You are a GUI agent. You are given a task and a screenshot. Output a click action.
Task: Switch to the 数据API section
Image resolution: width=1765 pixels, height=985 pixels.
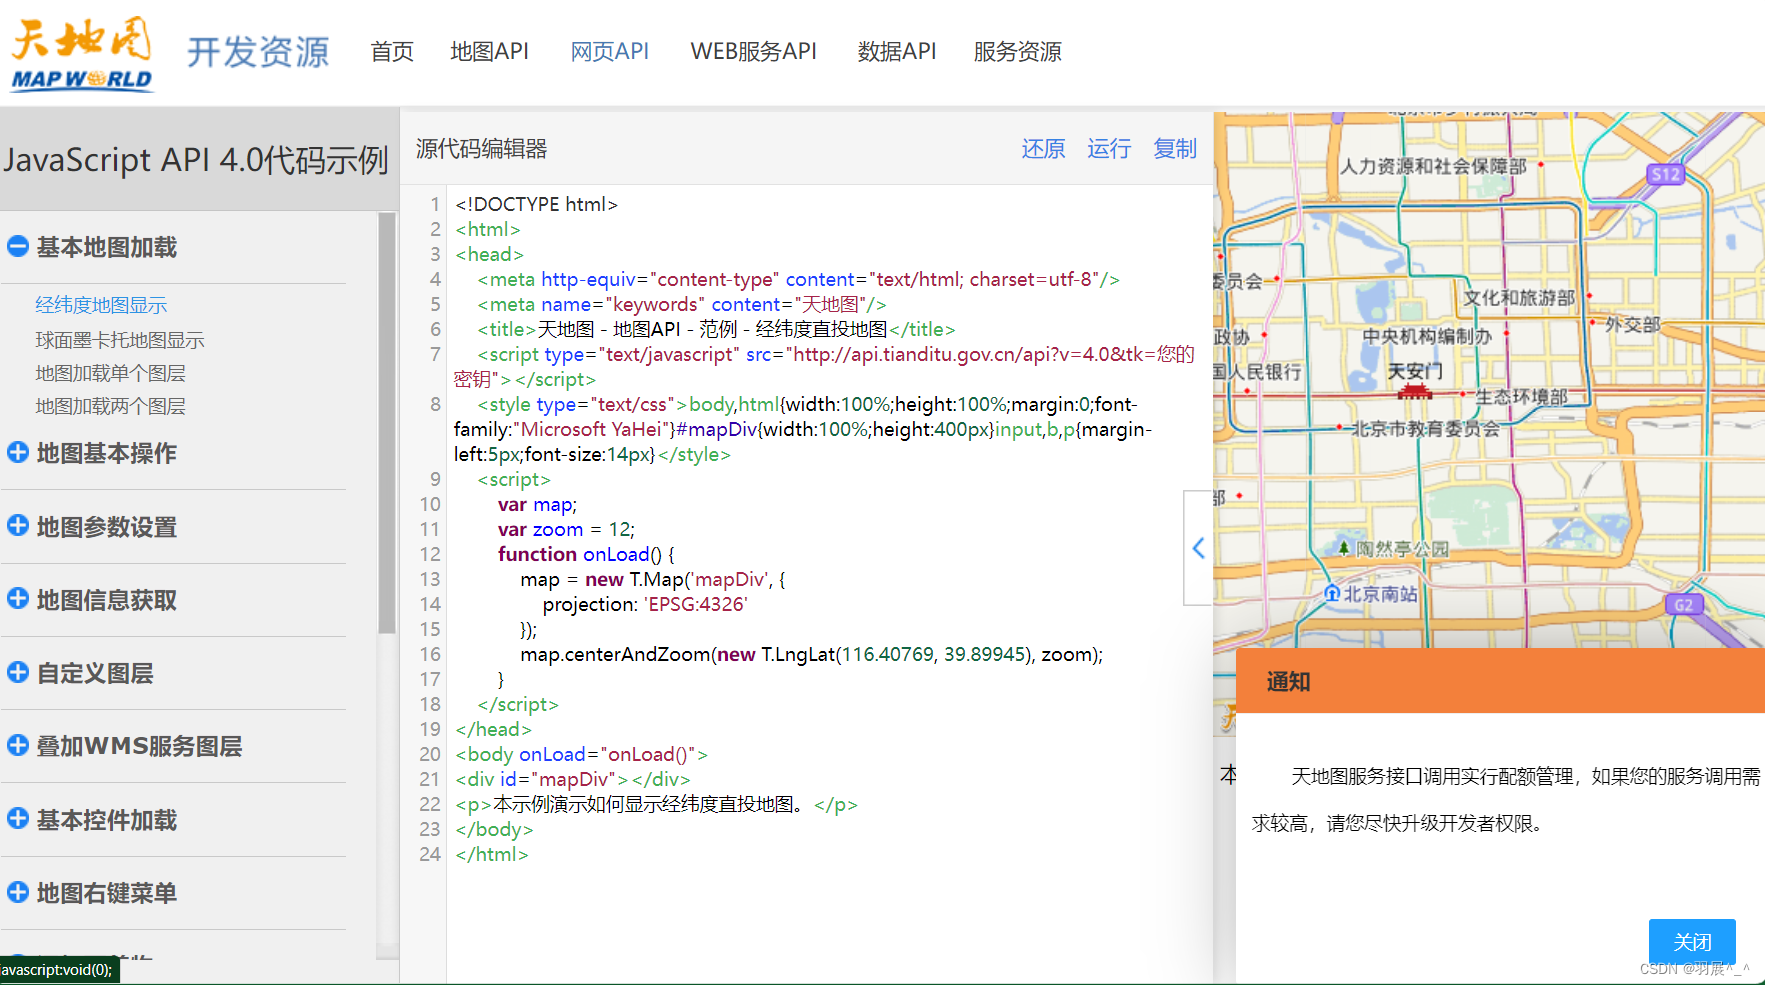897,52
